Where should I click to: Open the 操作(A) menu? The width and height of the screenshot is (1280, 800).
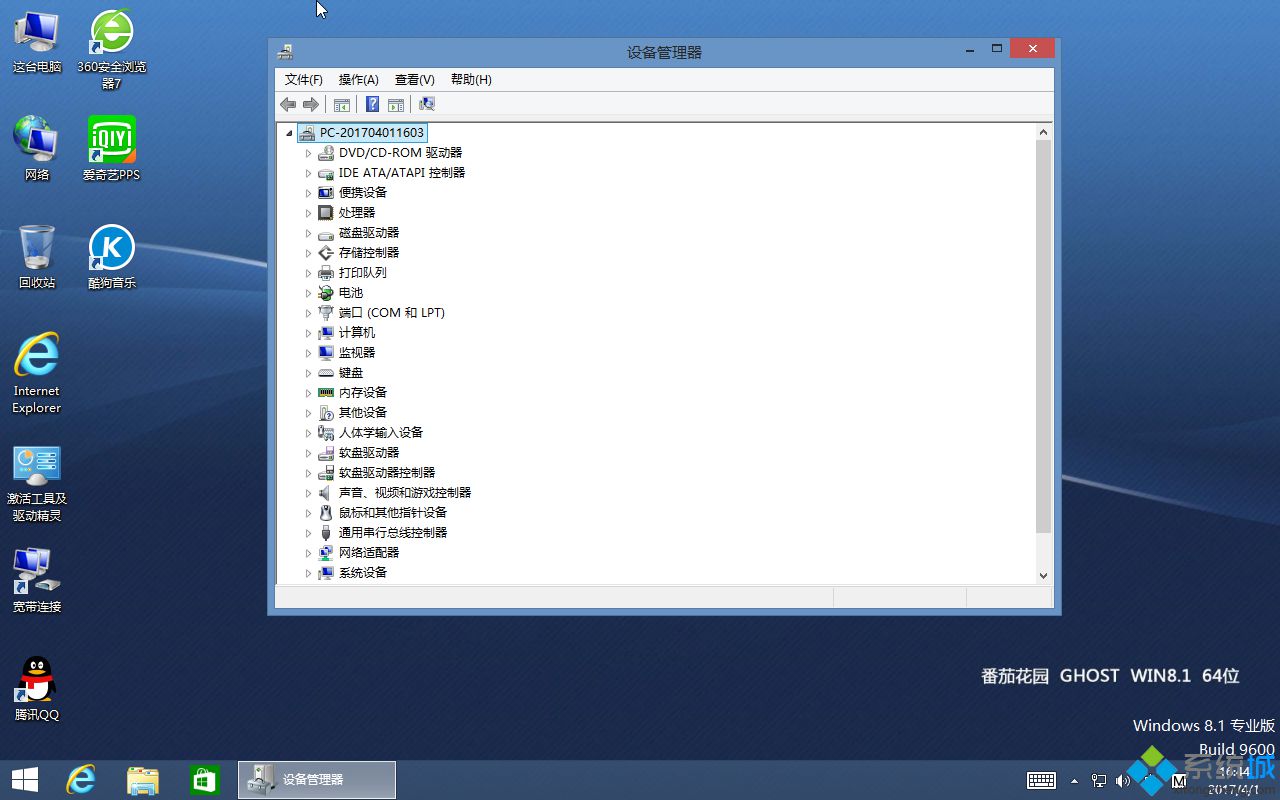(x=359, y=80)
